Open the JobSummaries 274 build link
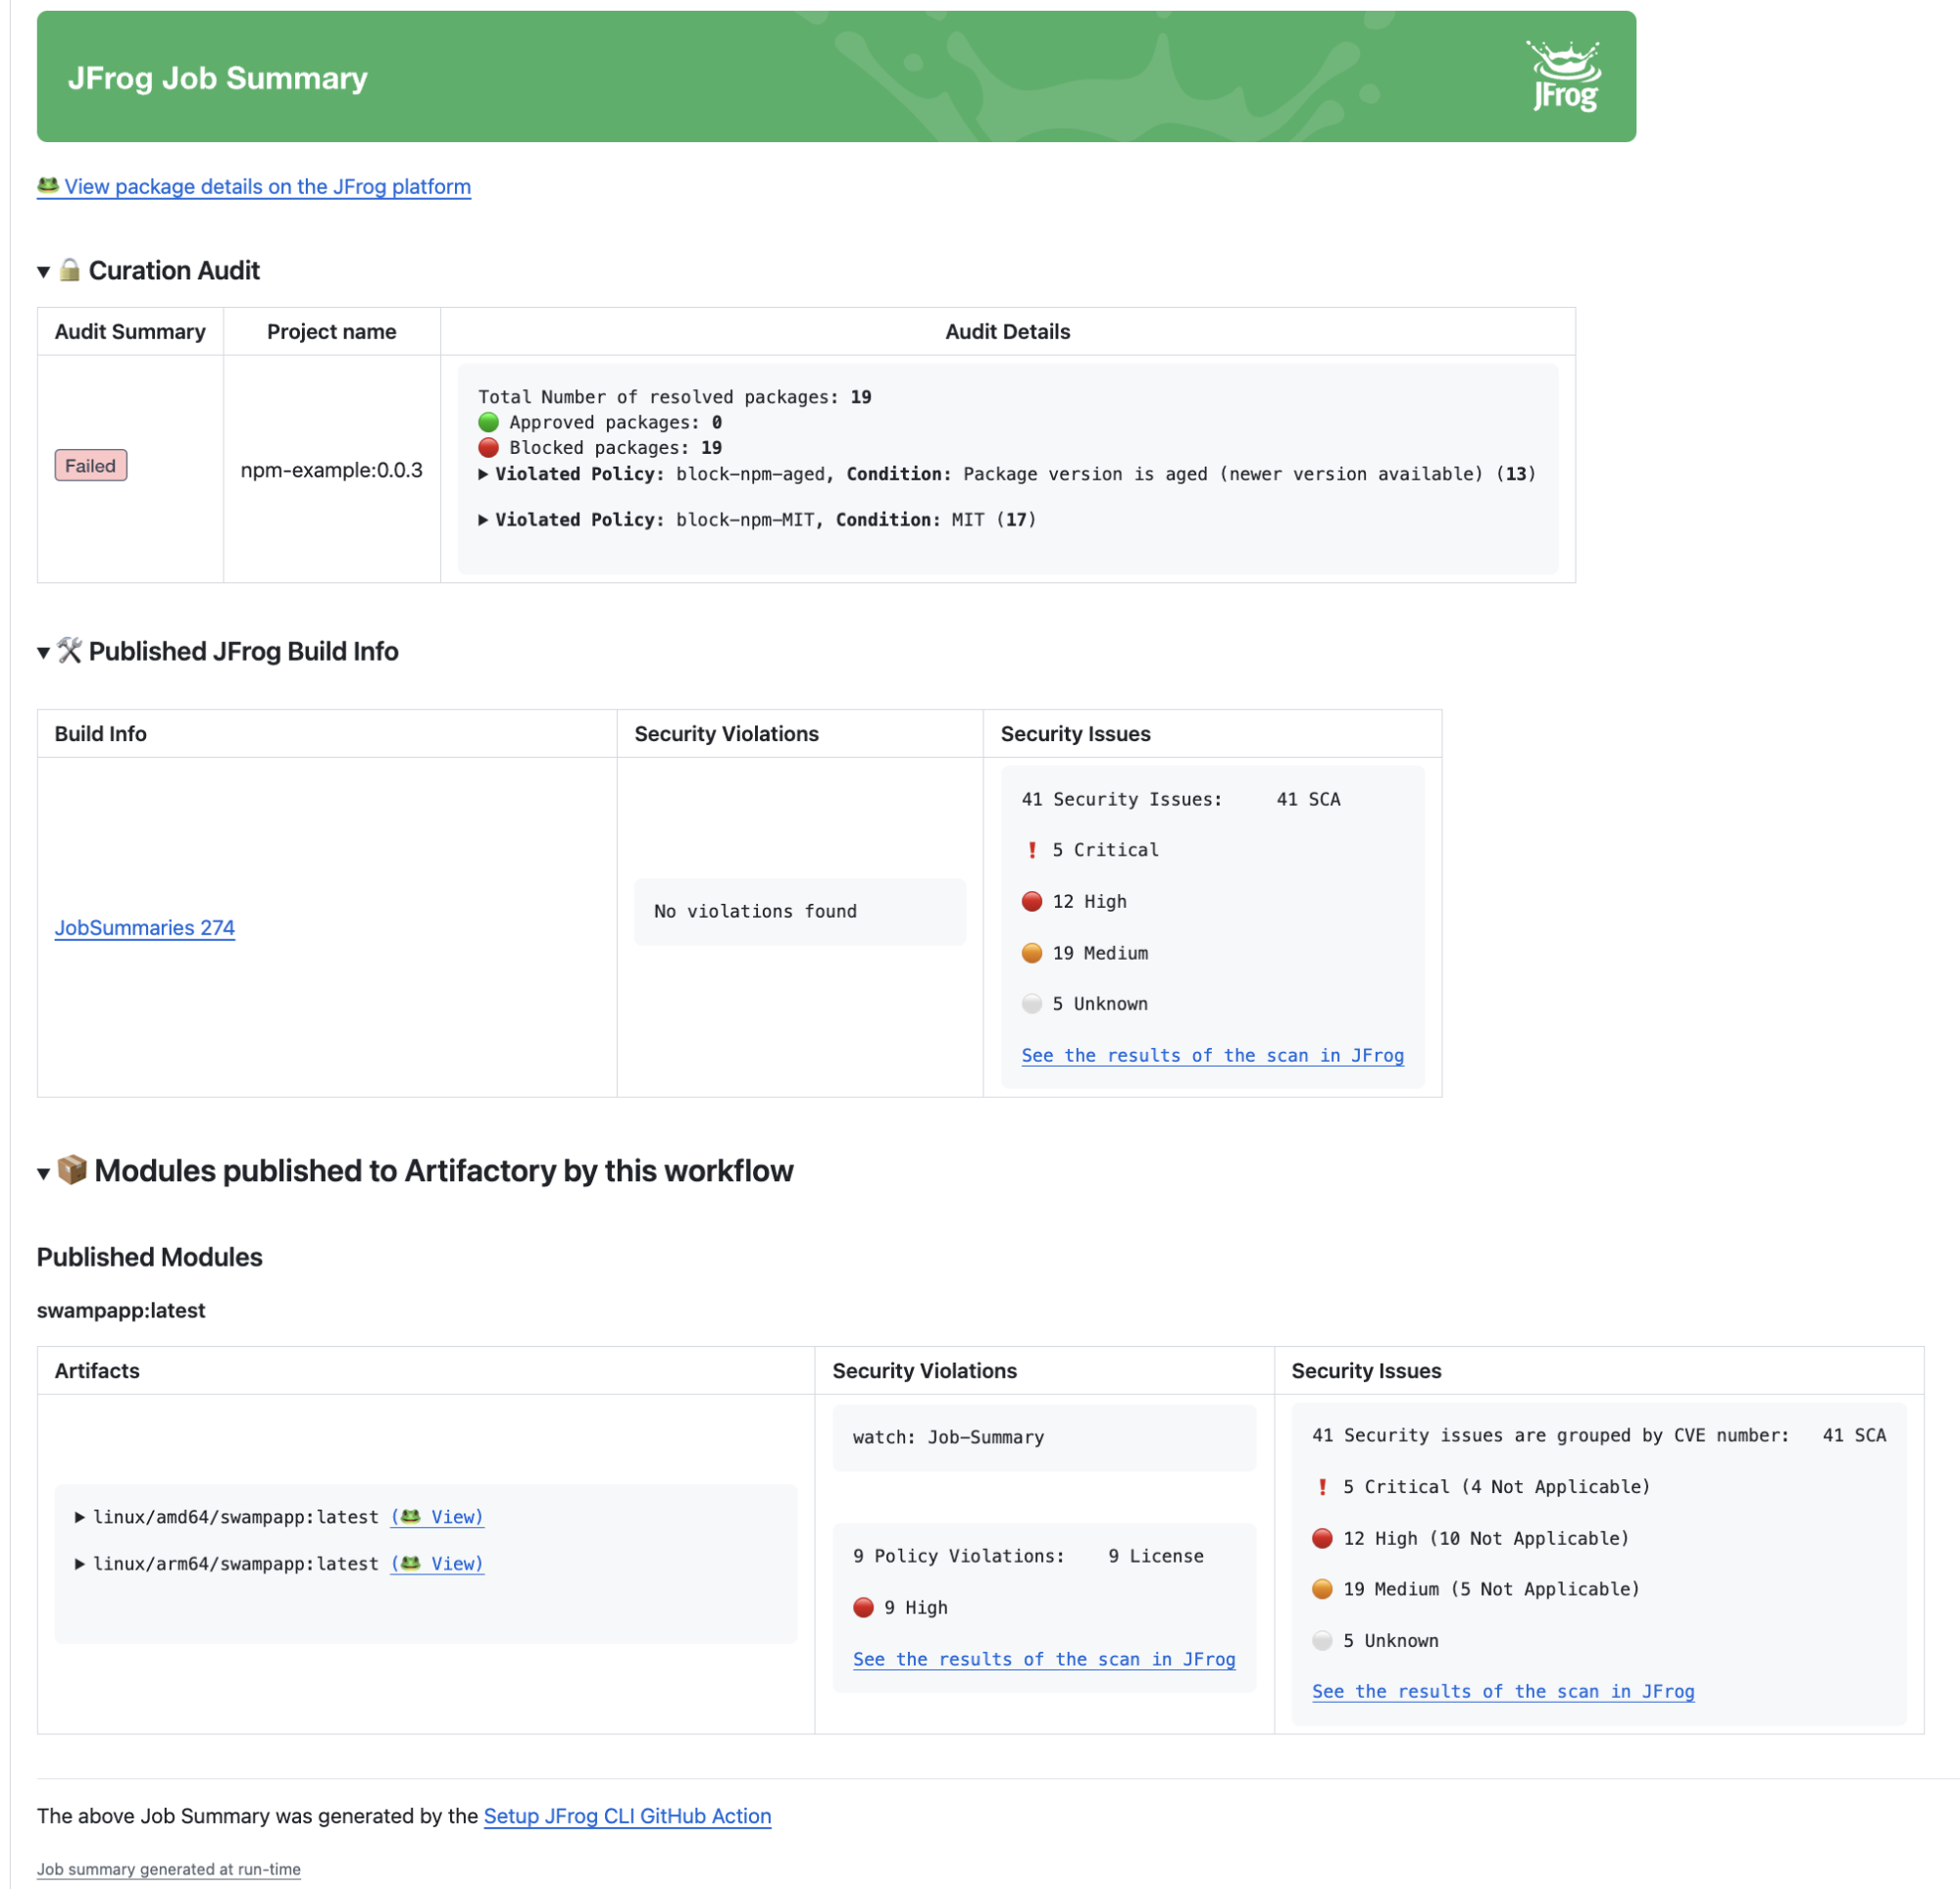This screenshot has width=1960, height=1890. click(144, 927)
